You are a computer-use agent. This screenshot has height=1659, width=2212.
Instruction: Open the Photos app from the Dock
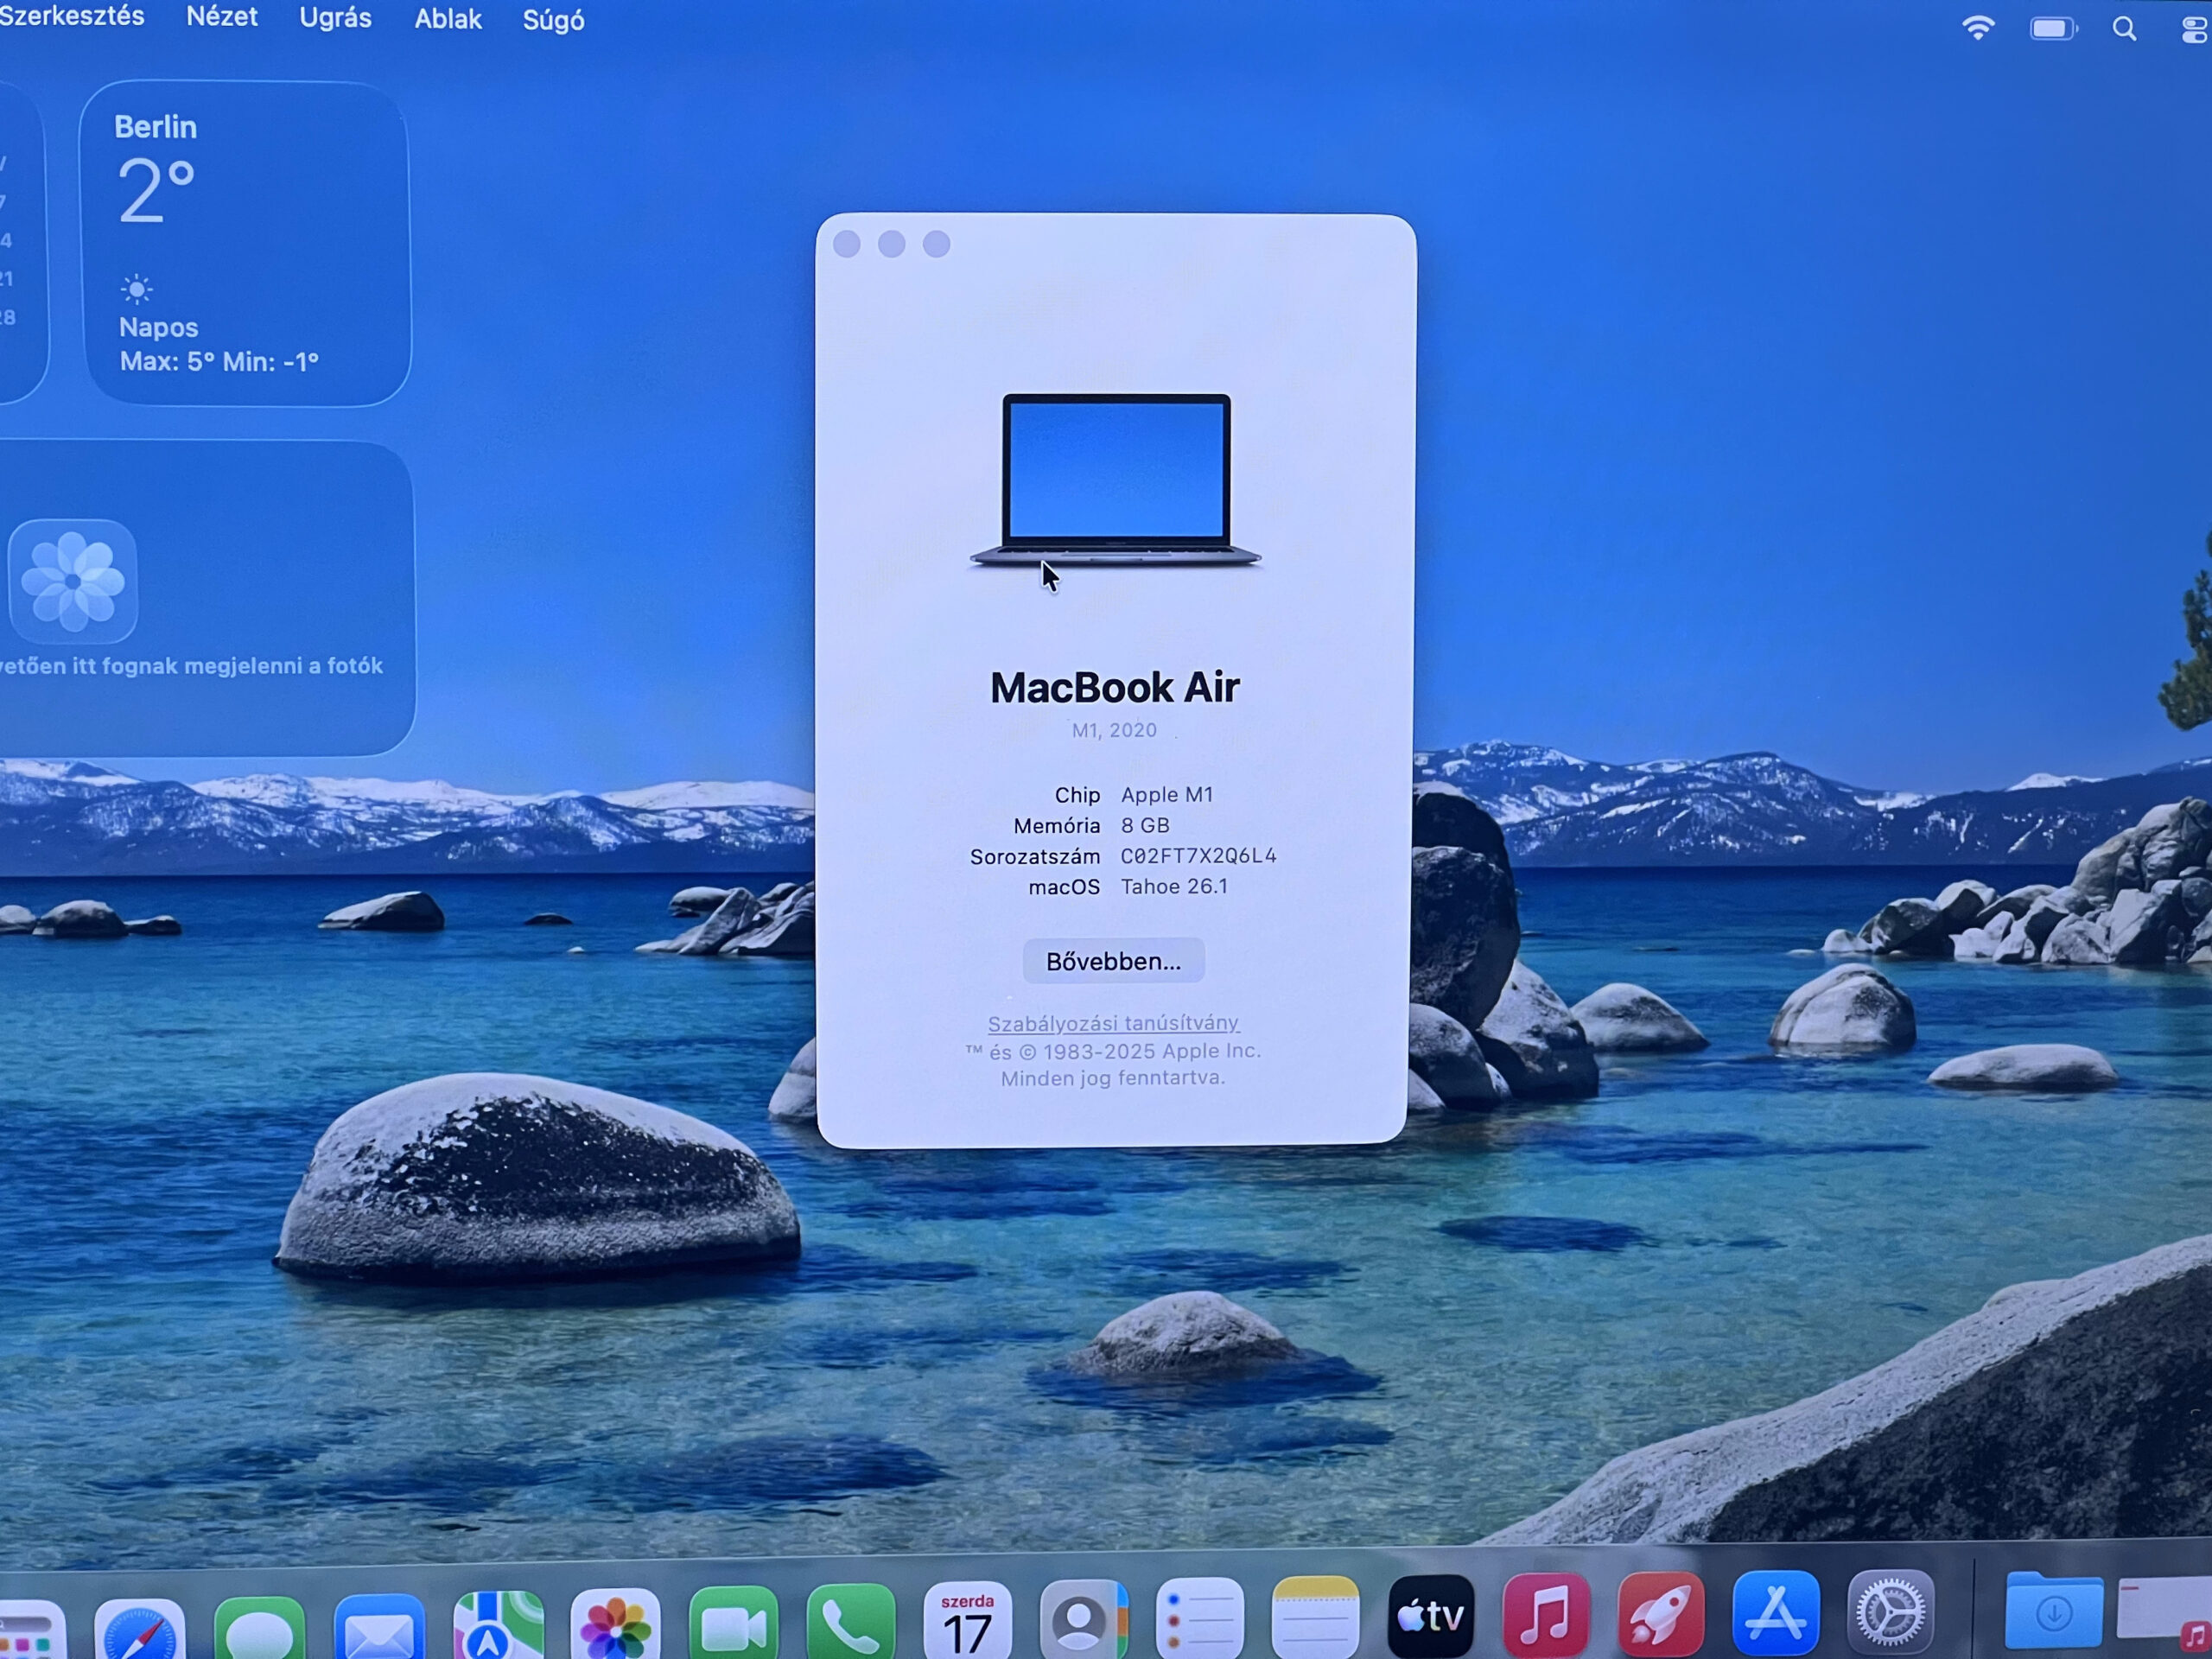(615, 1615)
